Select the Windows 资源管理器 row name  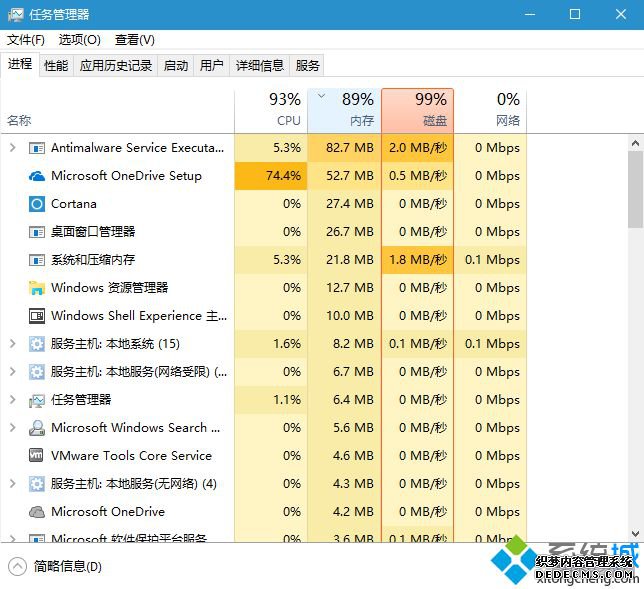(110, 288)
